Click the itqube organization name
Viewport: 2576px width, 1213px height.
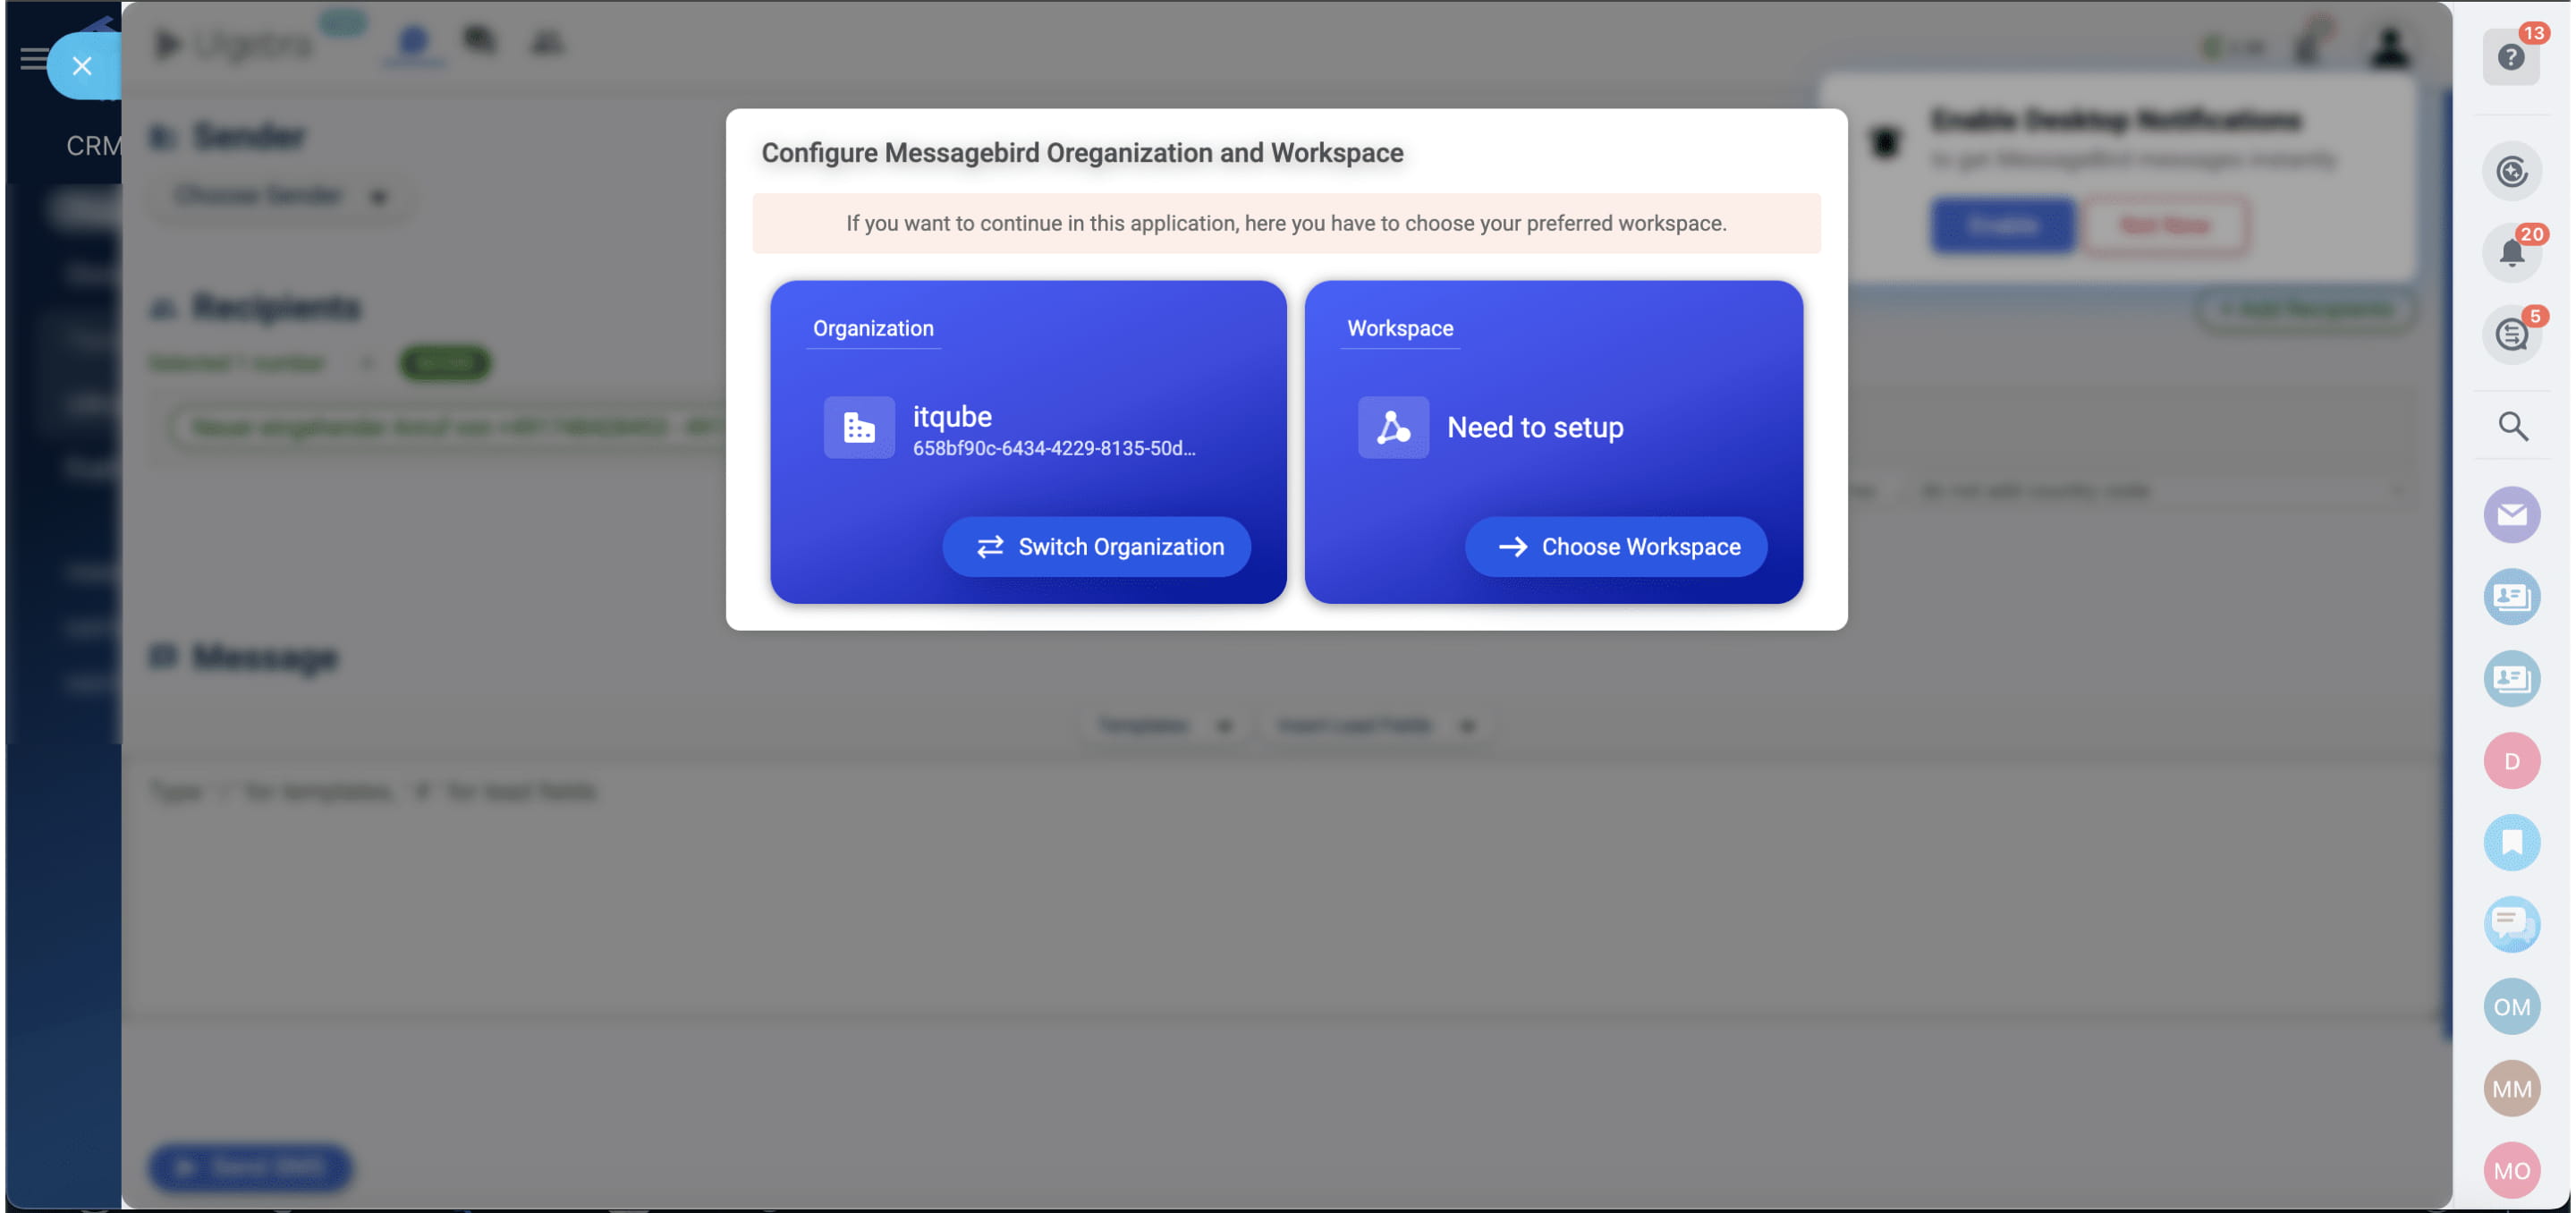(x=952, y=416)
